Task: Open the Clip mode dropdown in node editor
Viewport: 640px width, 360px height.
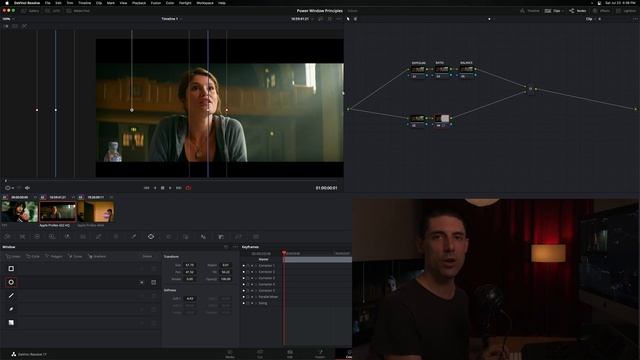Action: coord(591,19)
